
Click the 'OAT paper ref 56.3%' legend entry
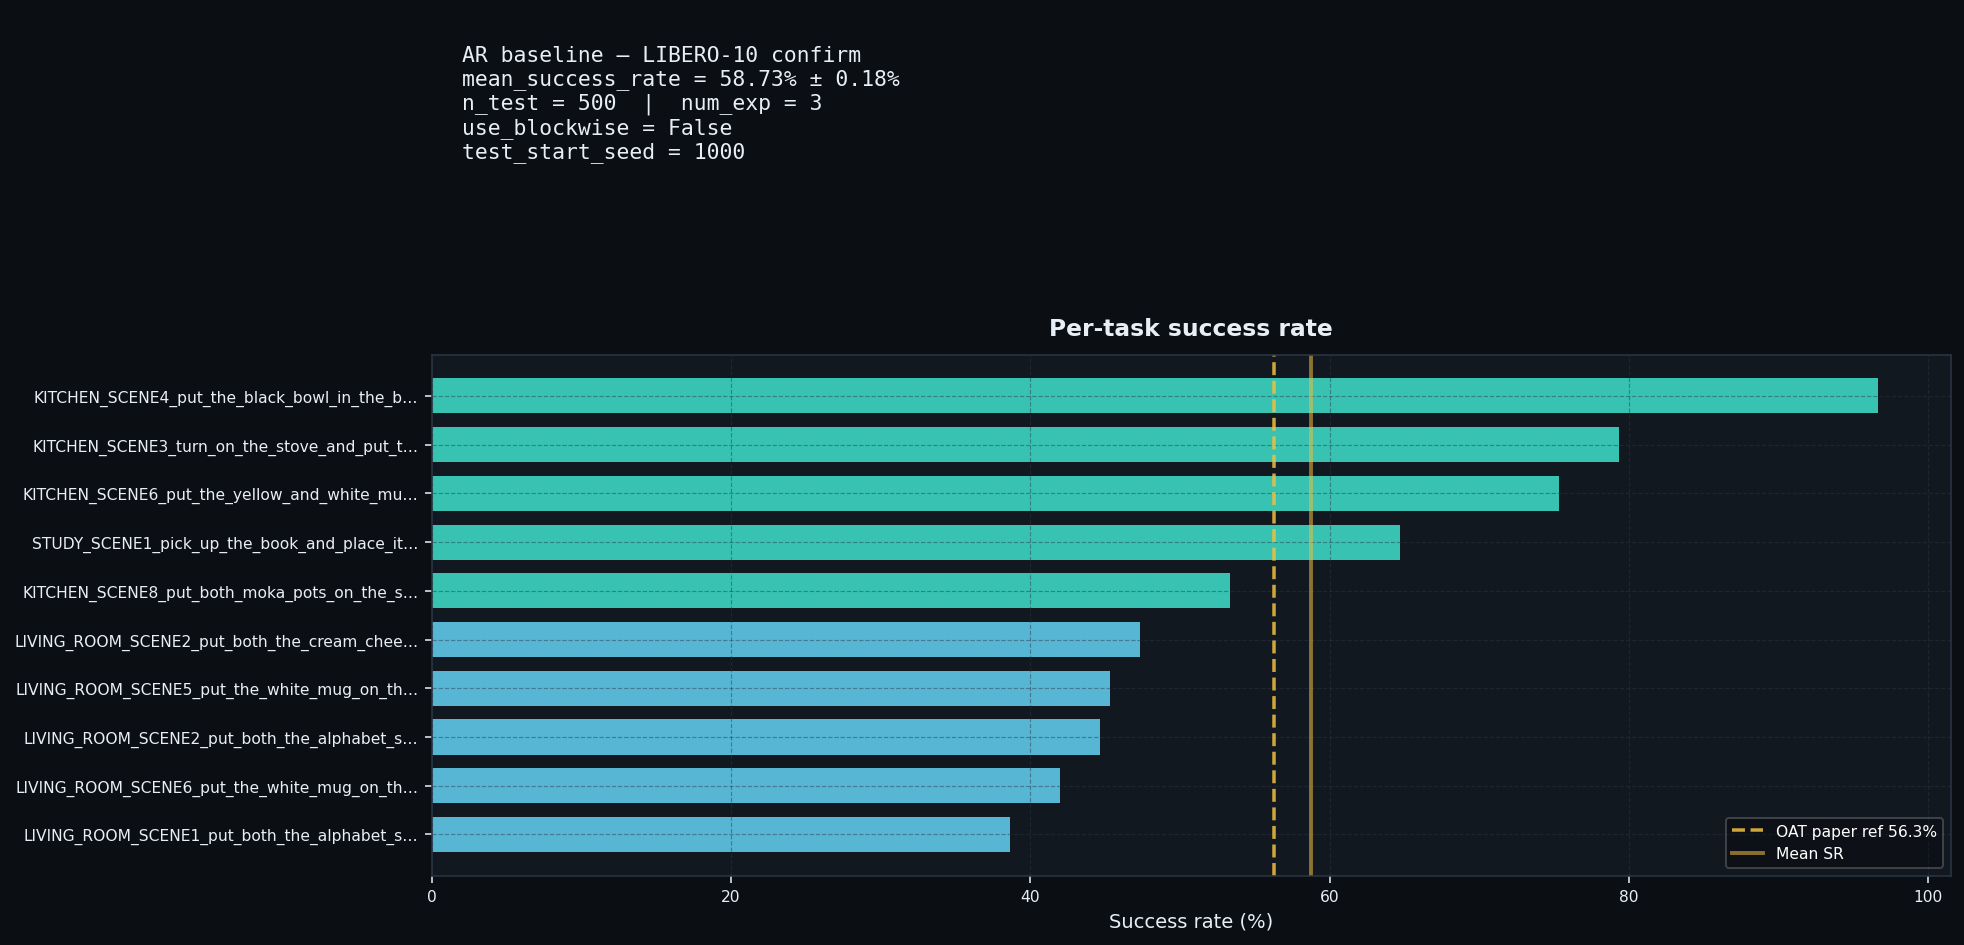pos(1834,832)
